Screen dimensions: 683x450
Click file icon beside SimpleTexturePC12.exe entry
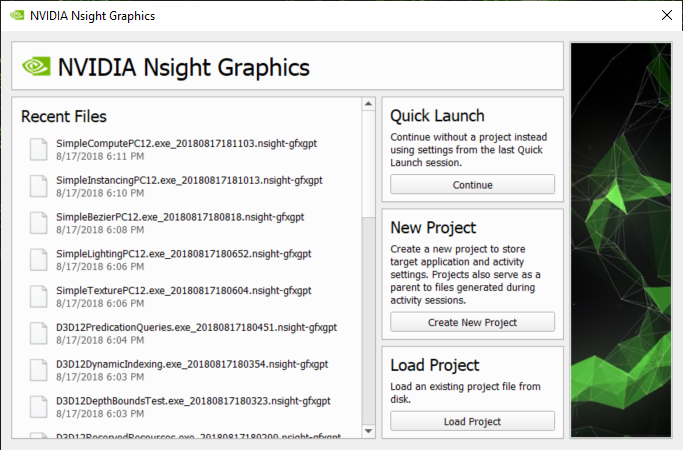pos(39,296)
